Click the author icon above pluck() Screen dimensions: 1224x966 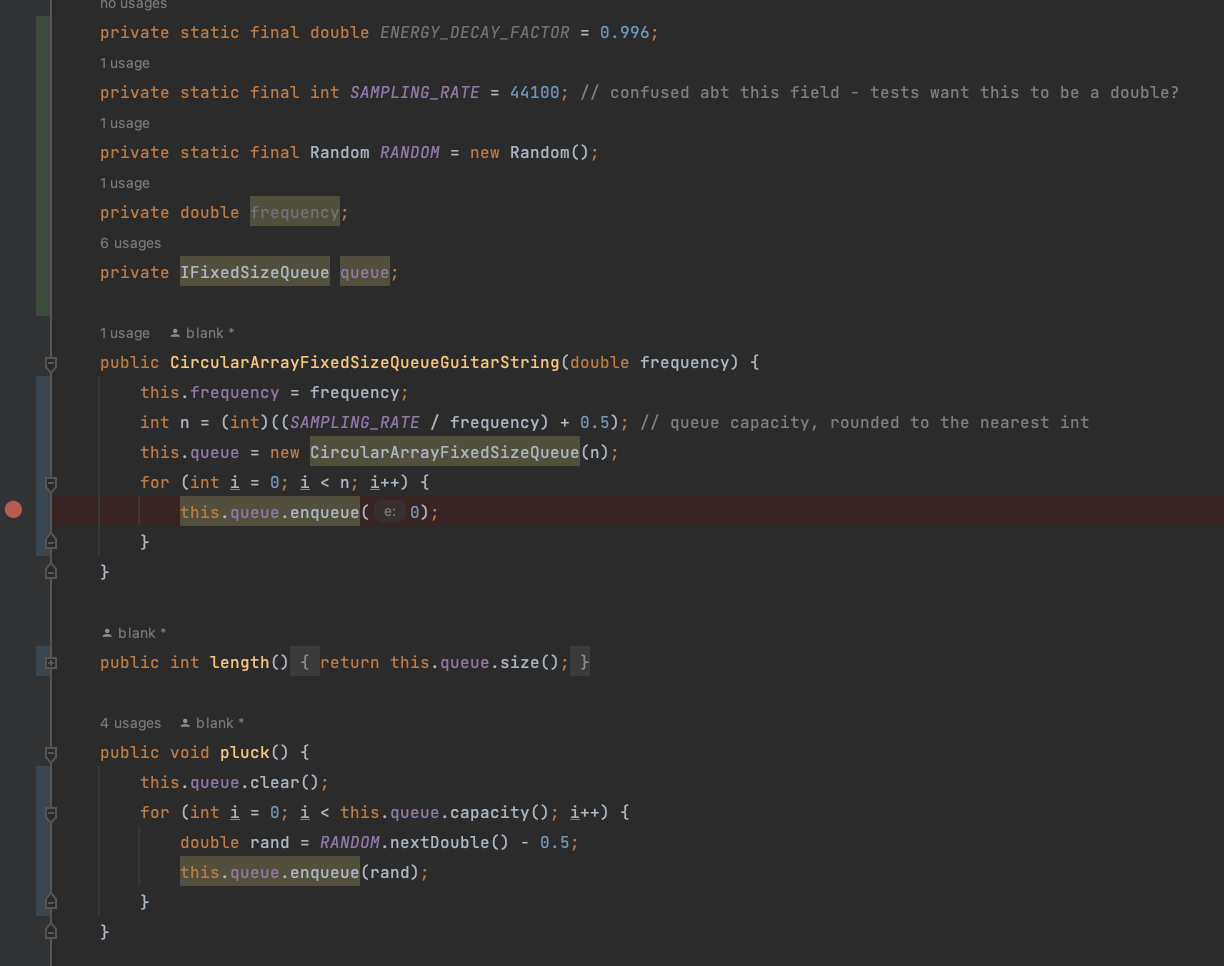[185, 723]
